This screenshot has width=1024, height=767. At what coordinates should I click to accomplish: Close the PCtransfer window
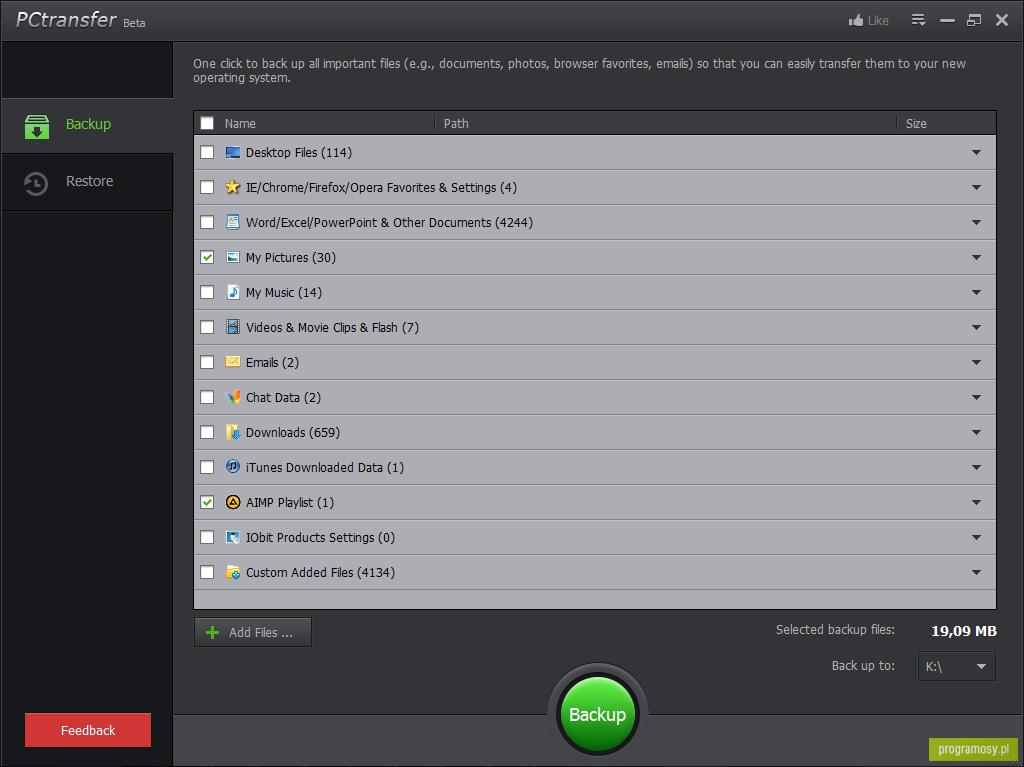tap(1002, 20)
